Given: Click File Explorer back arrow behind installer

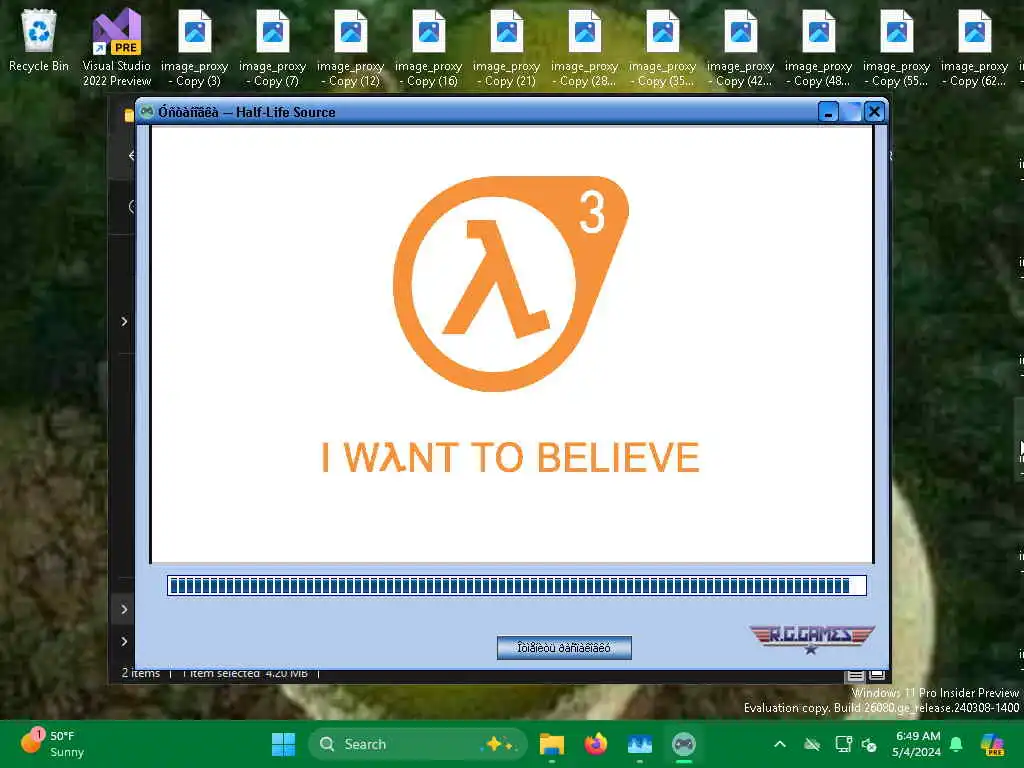Looking at the screenshot, I should tap(131, 155).
